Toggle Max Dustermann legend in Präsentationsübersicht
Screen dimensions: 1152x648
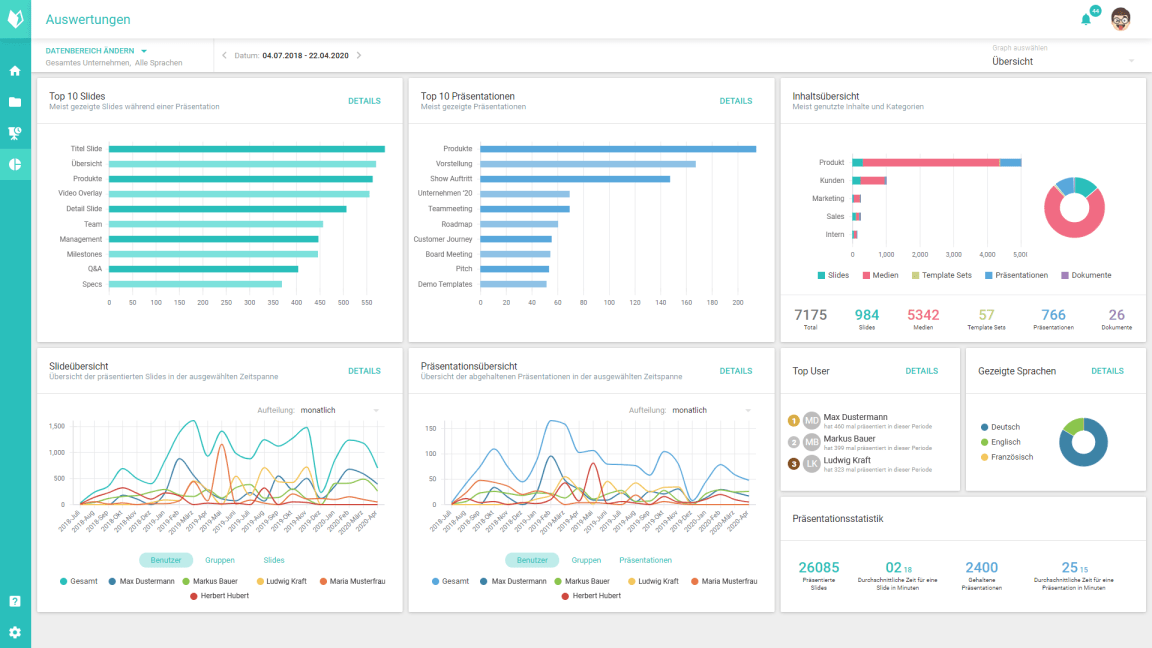click(x=513, y=581)
